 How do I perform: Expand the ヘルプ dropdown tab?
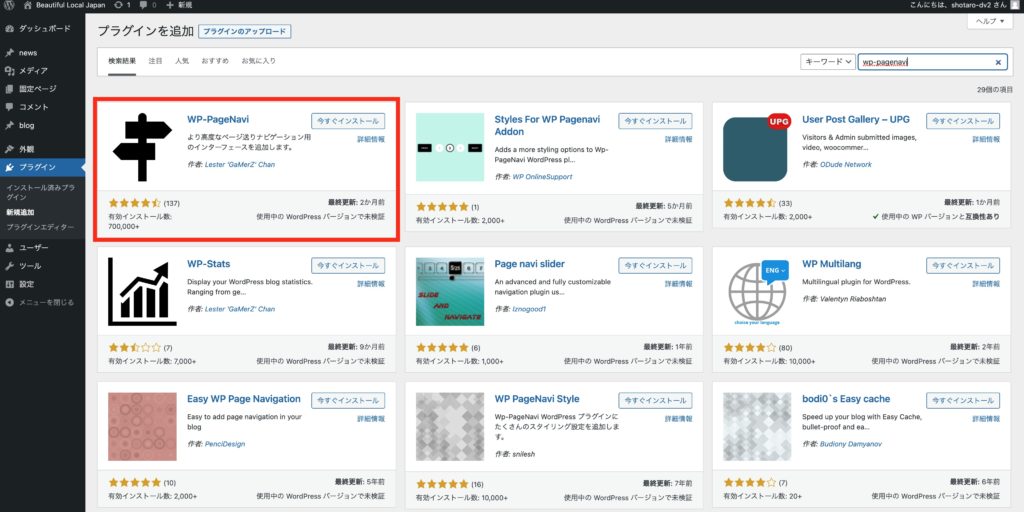[x=990, y=21]
